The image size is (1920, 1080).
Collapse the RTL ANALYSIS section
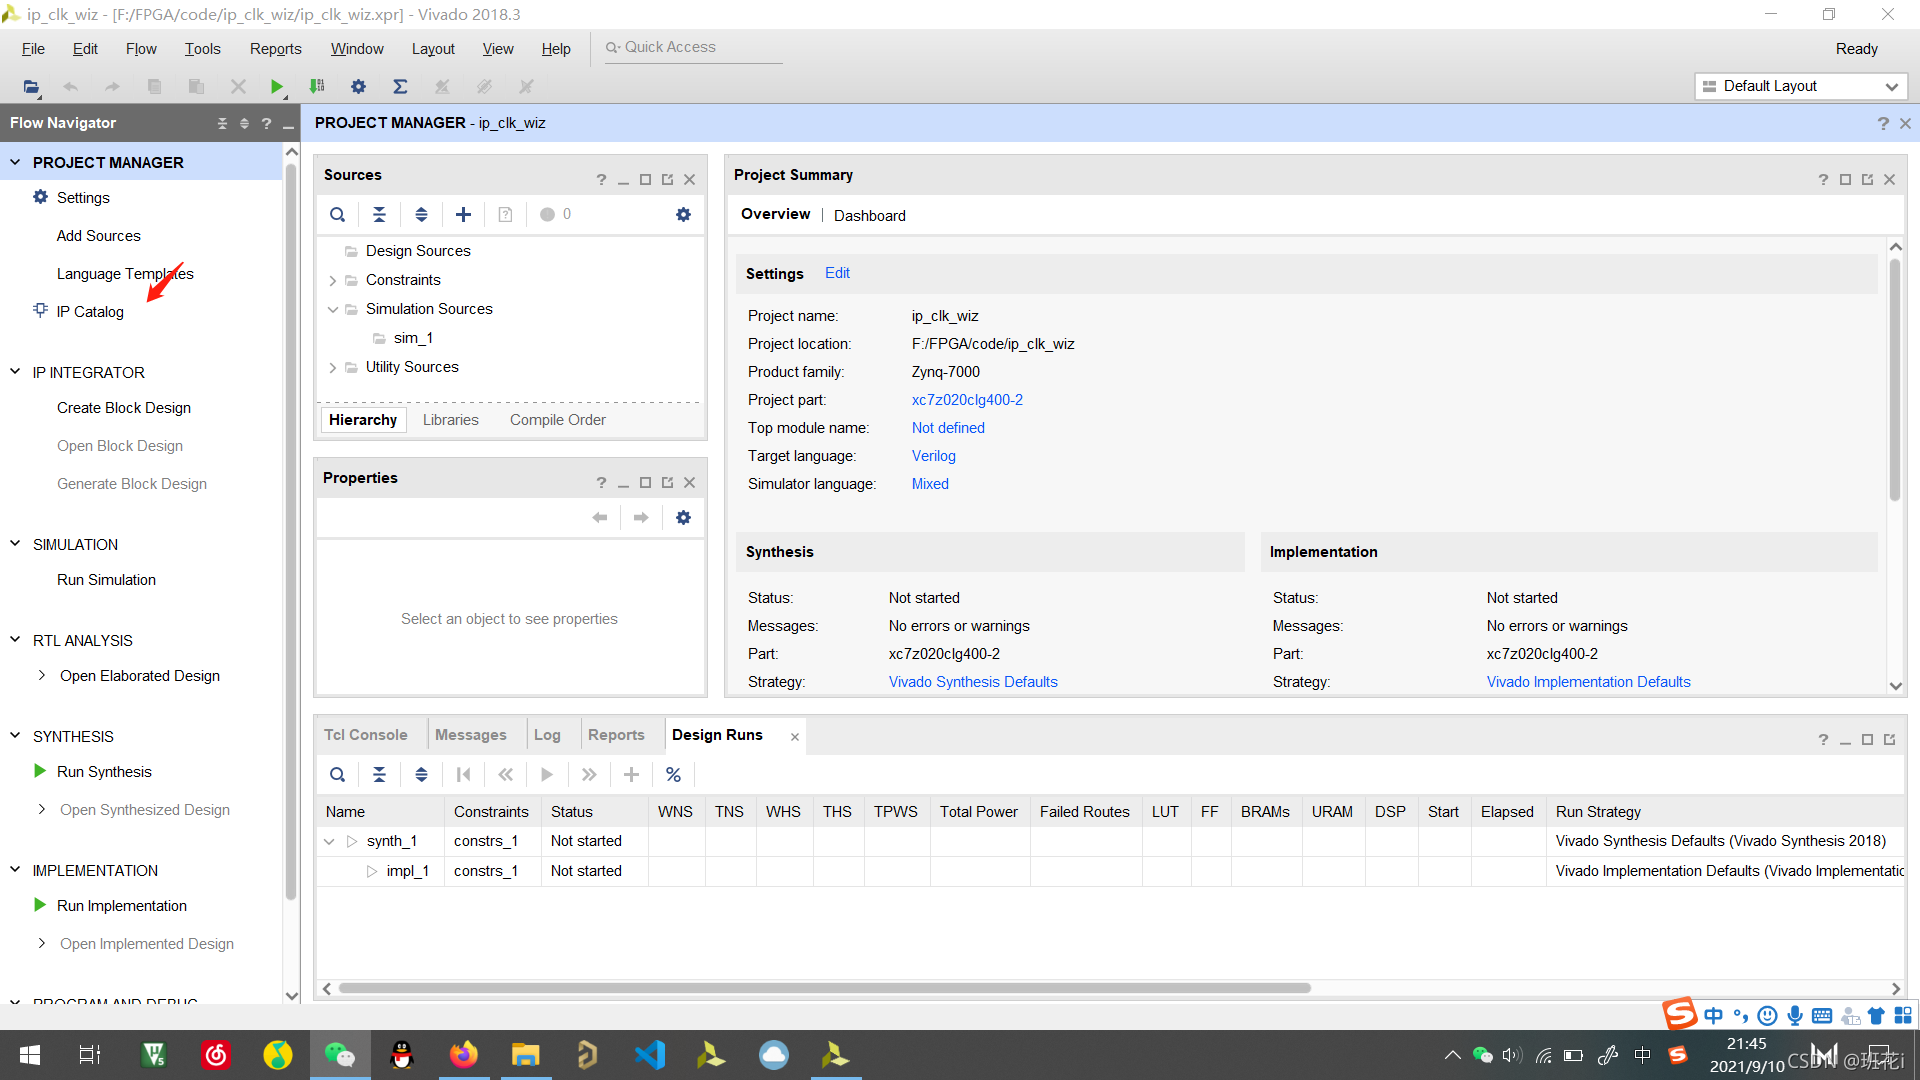pos(15,640)
